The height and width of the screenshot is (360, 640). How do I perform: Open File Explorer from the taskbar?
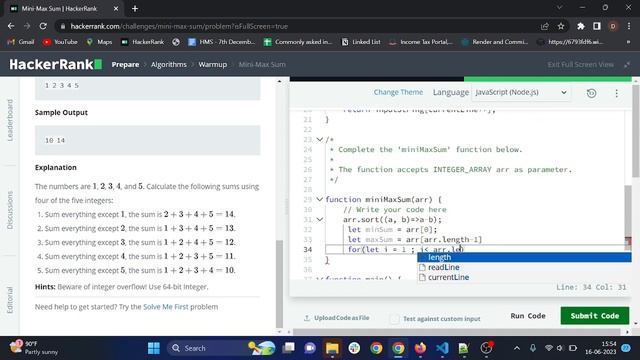(332, 348)
